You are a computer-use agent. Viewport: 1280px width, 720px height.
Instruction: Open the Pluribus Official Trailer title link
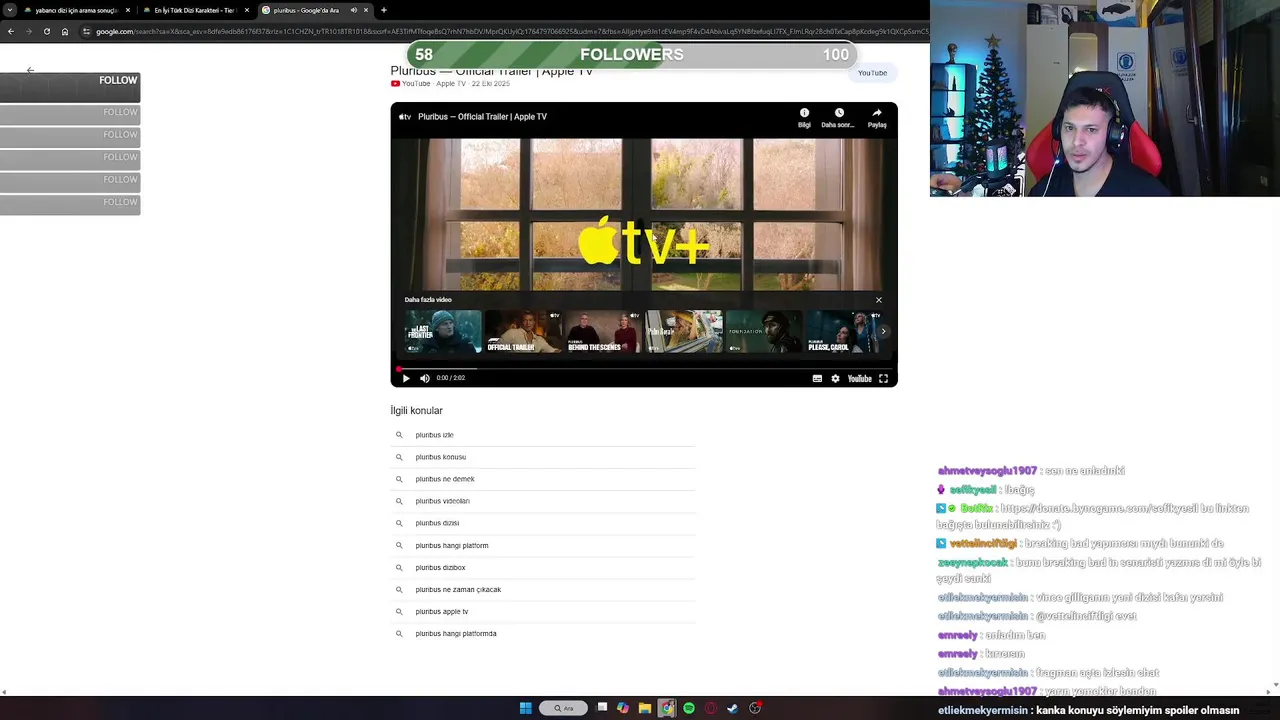point(492,71)
